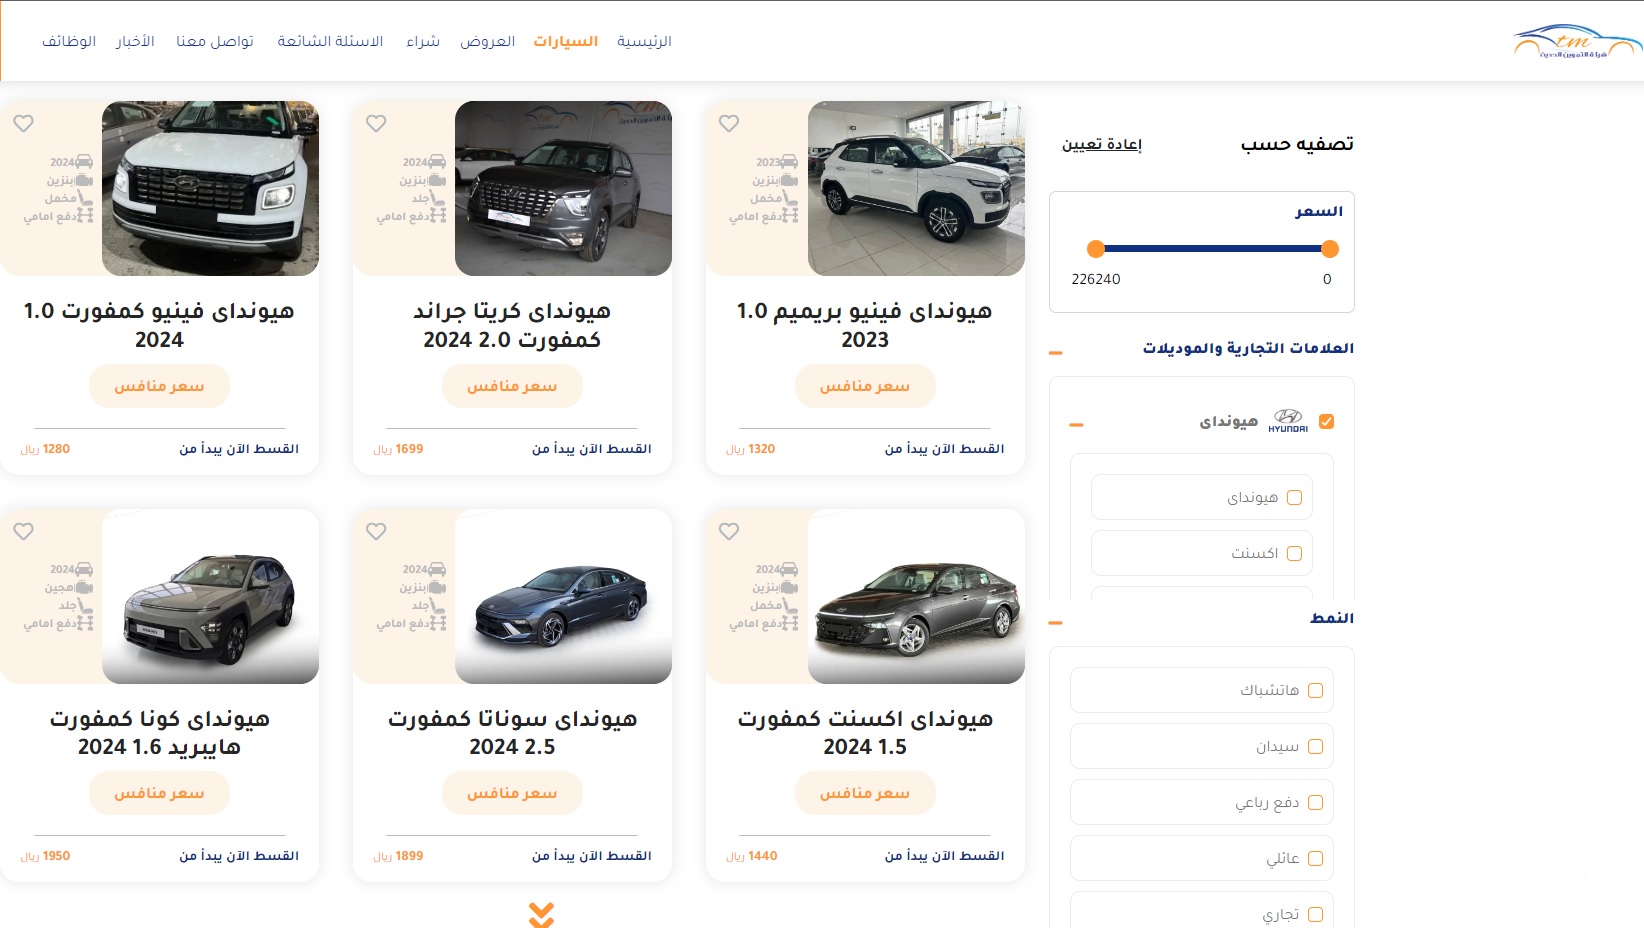Click the drivetrain icon on كونا كمفورت card
1644x928 pixels.
click(x=85, y=623)
